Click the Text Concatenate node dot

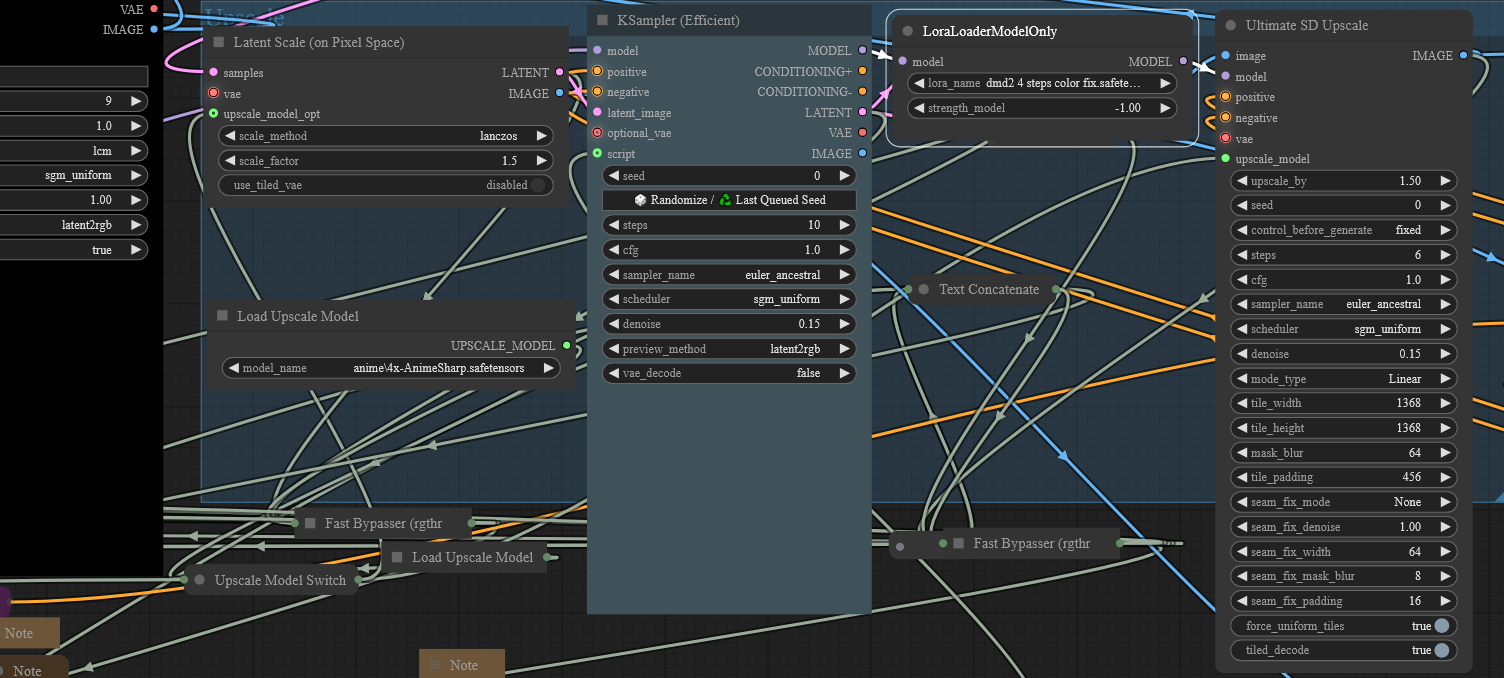(x=925, y=289)
